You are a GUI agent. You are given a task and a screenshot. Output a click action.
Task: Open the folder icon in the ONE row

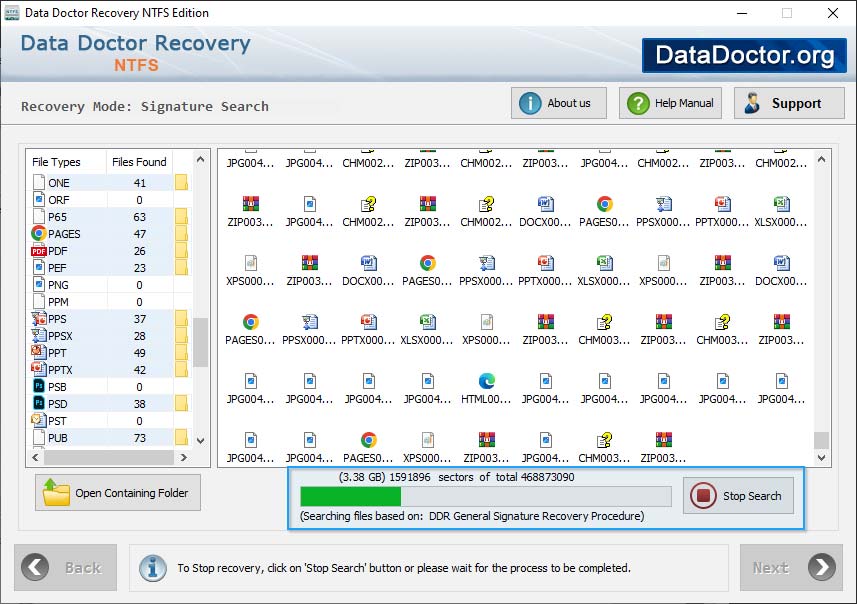pyautogui.click(x=181, y=183)
